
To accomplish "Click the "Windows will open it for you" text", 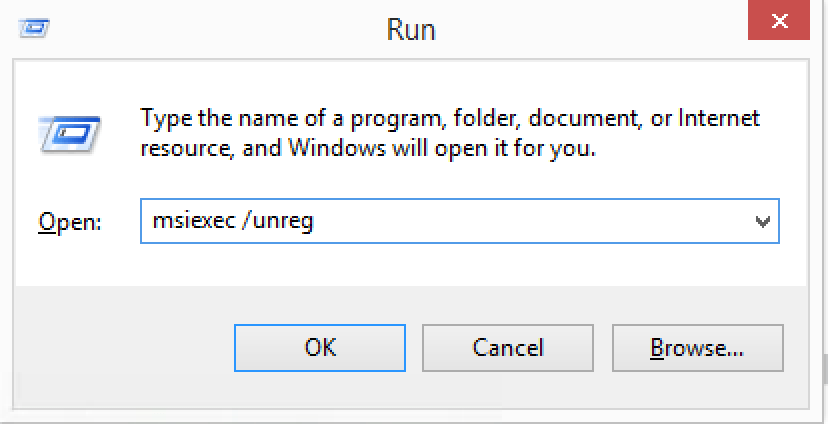I will [x=445, y=151].
